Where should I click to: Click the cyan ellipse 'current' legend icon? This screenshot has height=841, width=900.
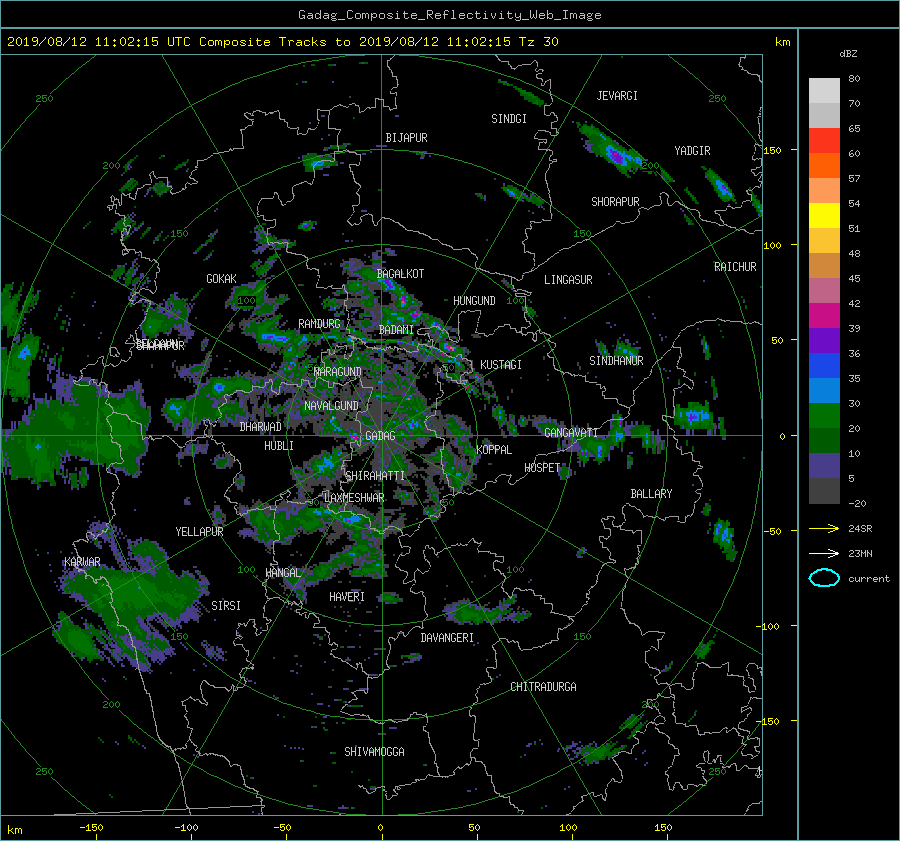coord(824,578)
